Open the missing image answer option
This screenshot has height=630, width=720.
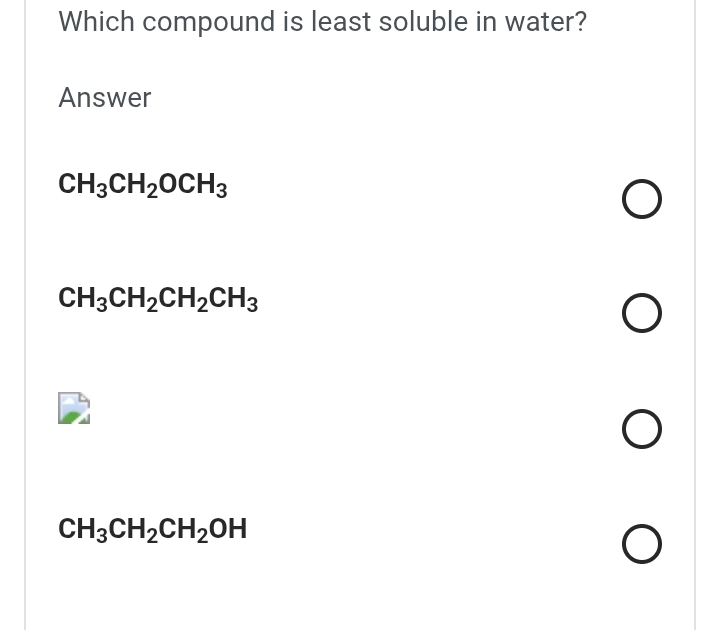[x=74, y=408]
